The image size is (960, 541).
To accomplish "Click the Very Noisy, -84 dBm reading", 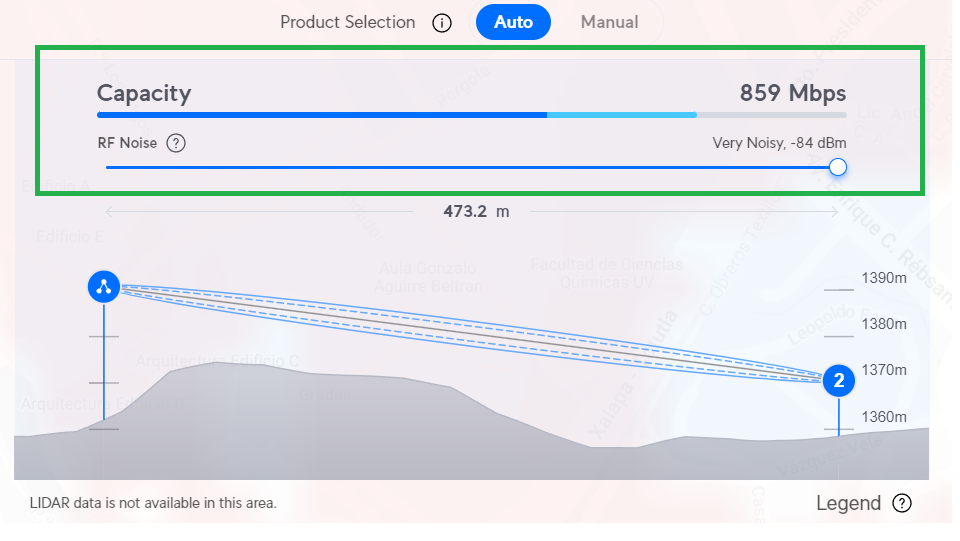I will (779, 143).
